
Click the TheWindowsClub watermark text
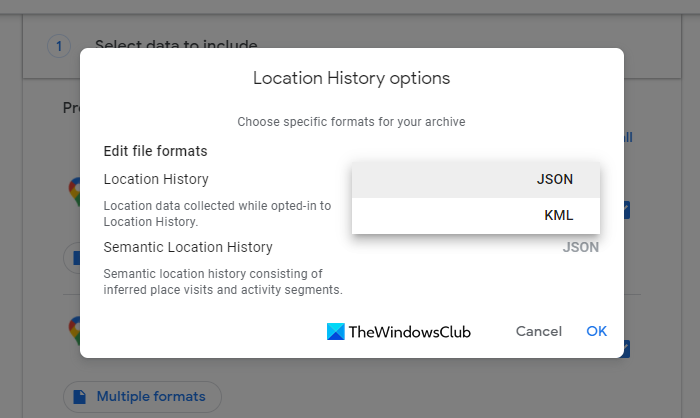pos(410,331)
